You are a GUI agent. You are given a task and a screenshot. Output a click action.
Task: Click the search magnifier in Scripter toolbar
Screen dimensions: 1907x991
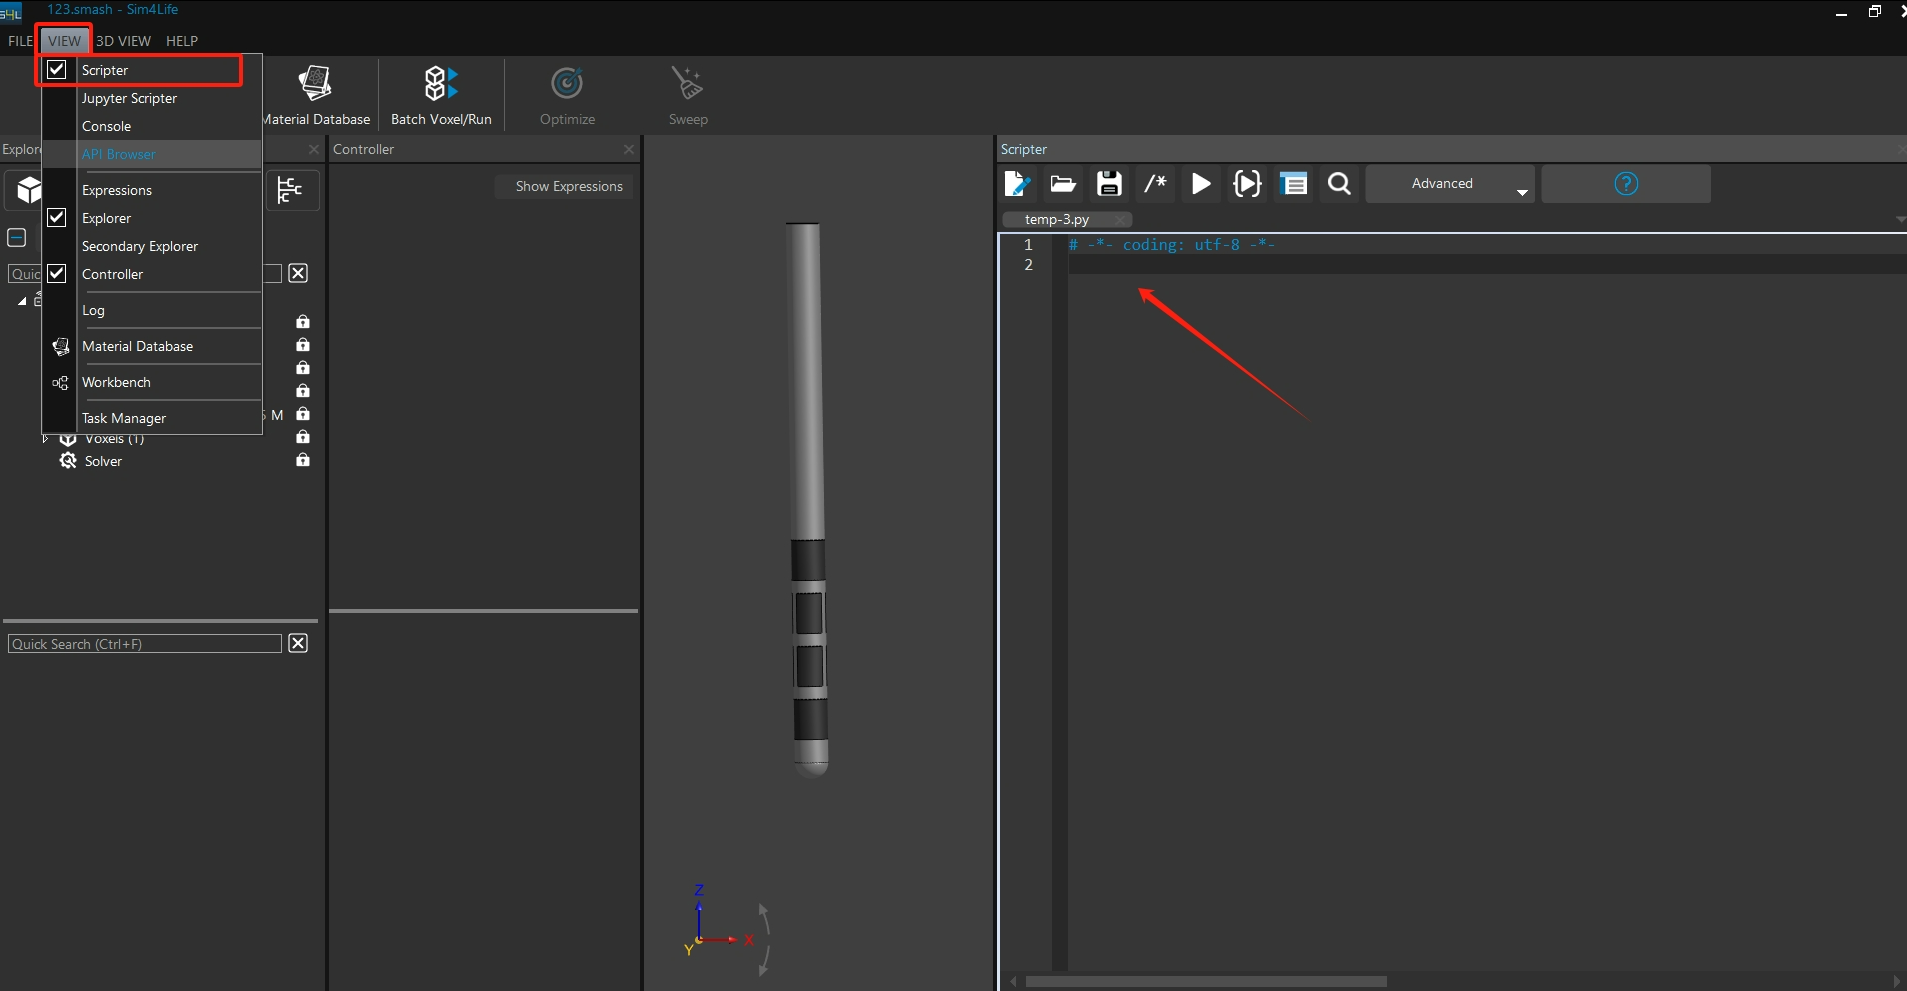pos(1339,184)
